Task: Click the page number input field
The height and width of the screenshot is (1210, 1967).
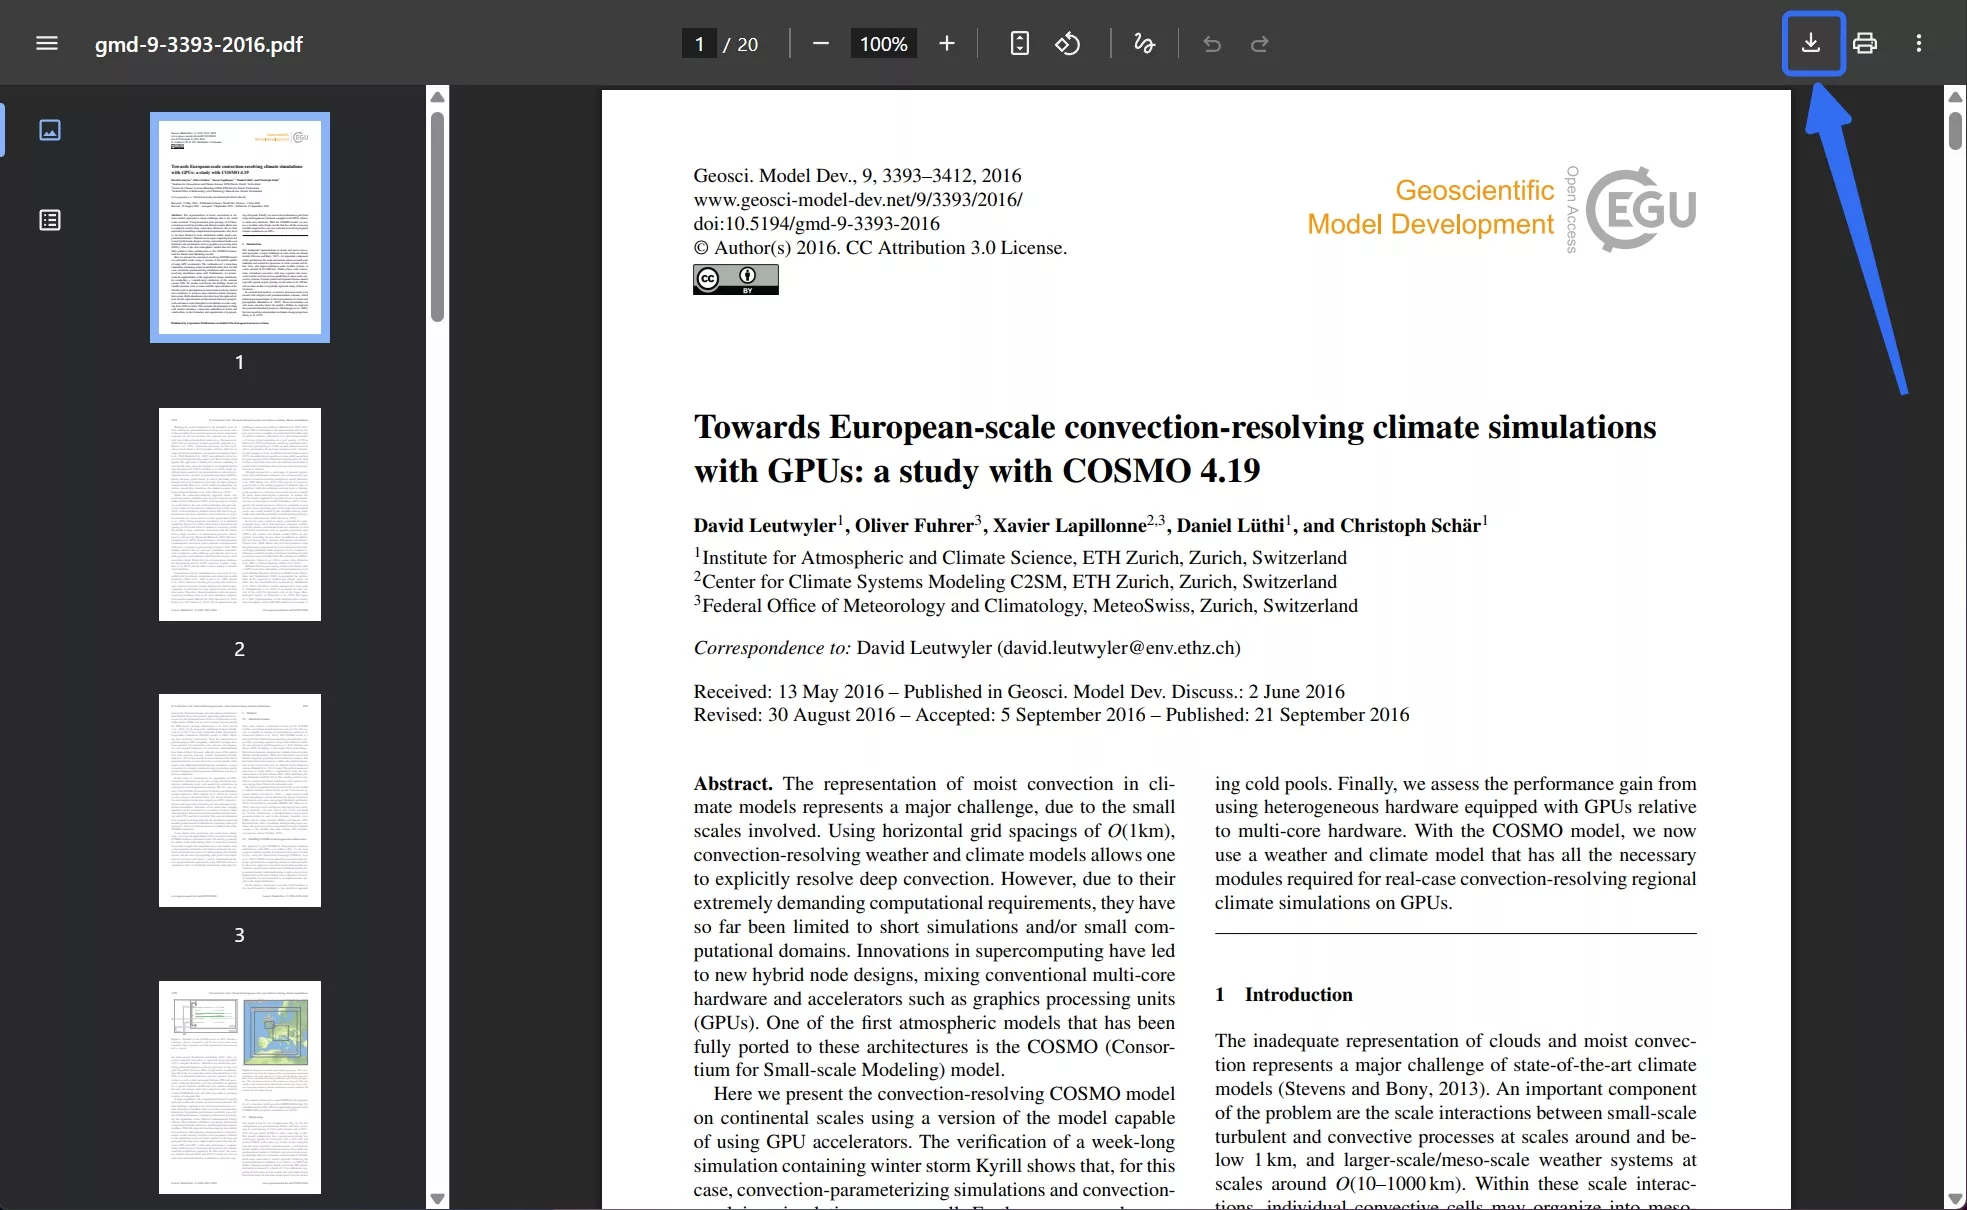Action: [699, 44]
